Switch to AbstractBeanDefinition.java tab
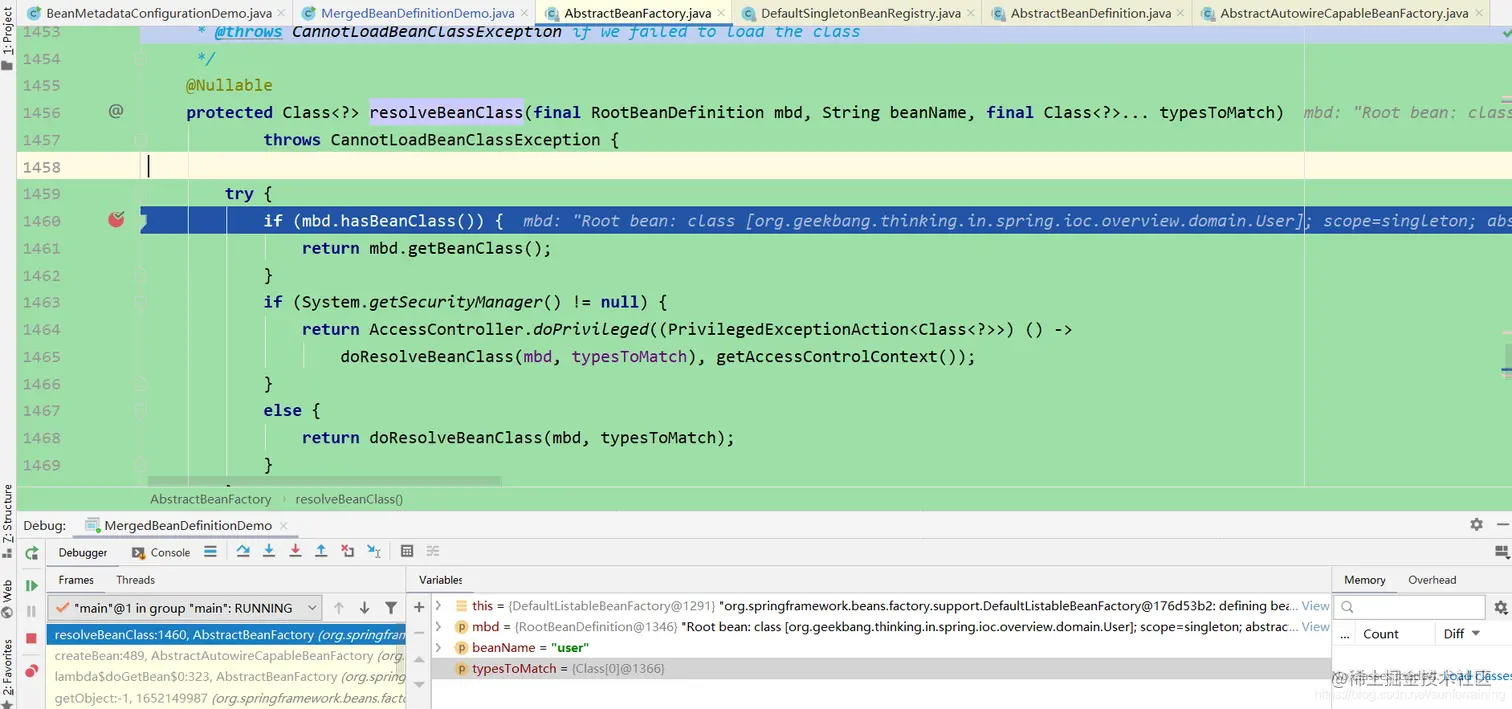The image size is (1512, 709). [x=1090, y=13]
